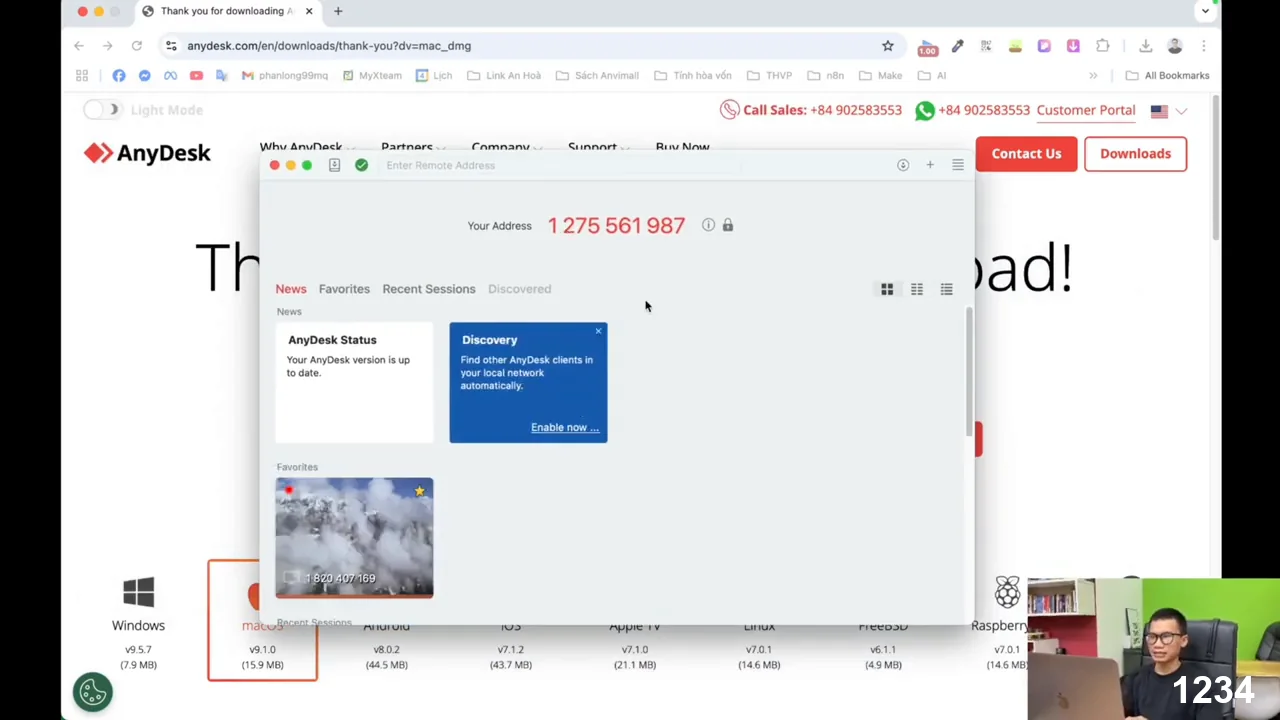Click the browser address bar URL

tap(329, 46)
